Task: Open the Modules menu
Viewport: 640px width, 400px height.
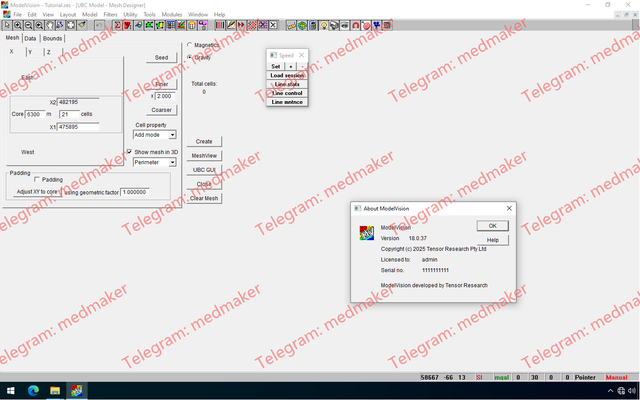Action: click(x=172, y=14)
